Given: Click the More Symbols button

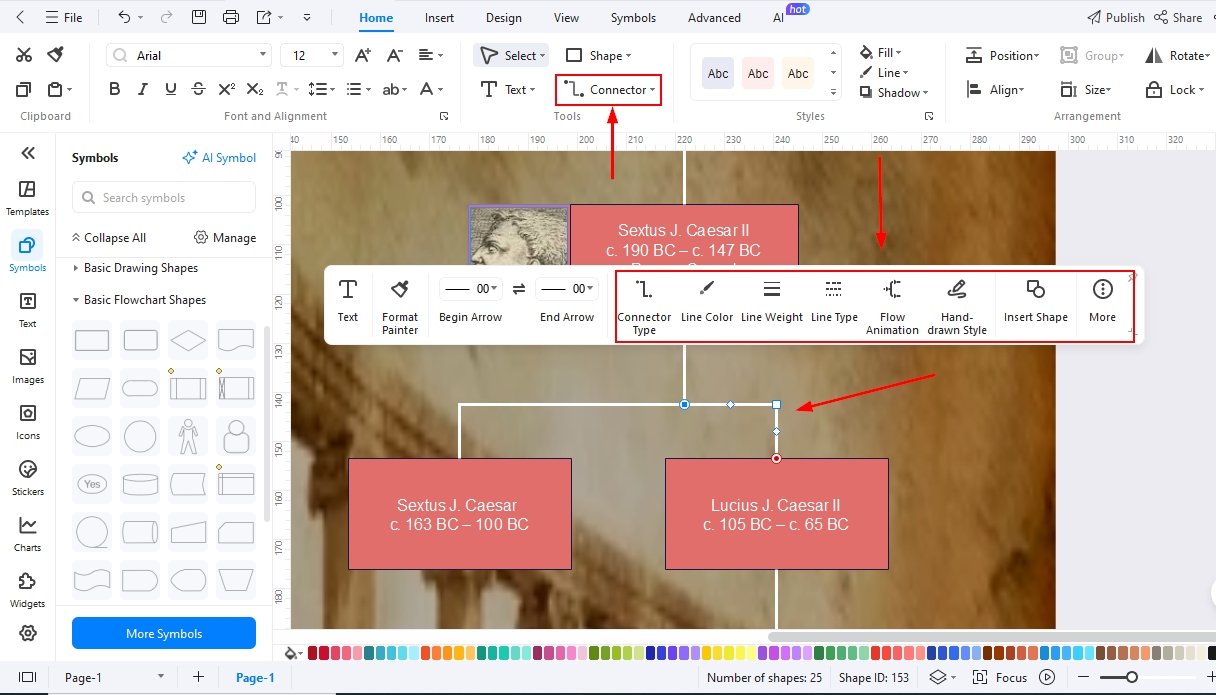Looking at the screenshot, I should 163,633.
